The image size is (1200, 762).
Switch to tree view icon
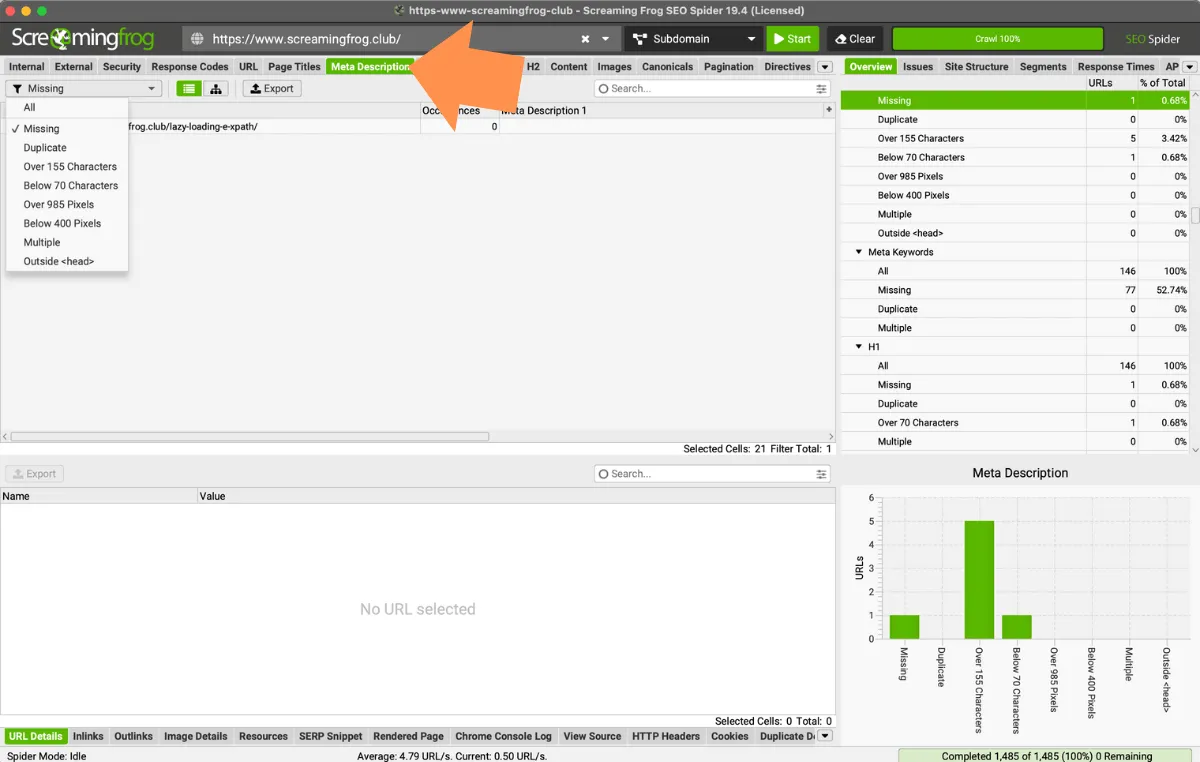(215, 89)
